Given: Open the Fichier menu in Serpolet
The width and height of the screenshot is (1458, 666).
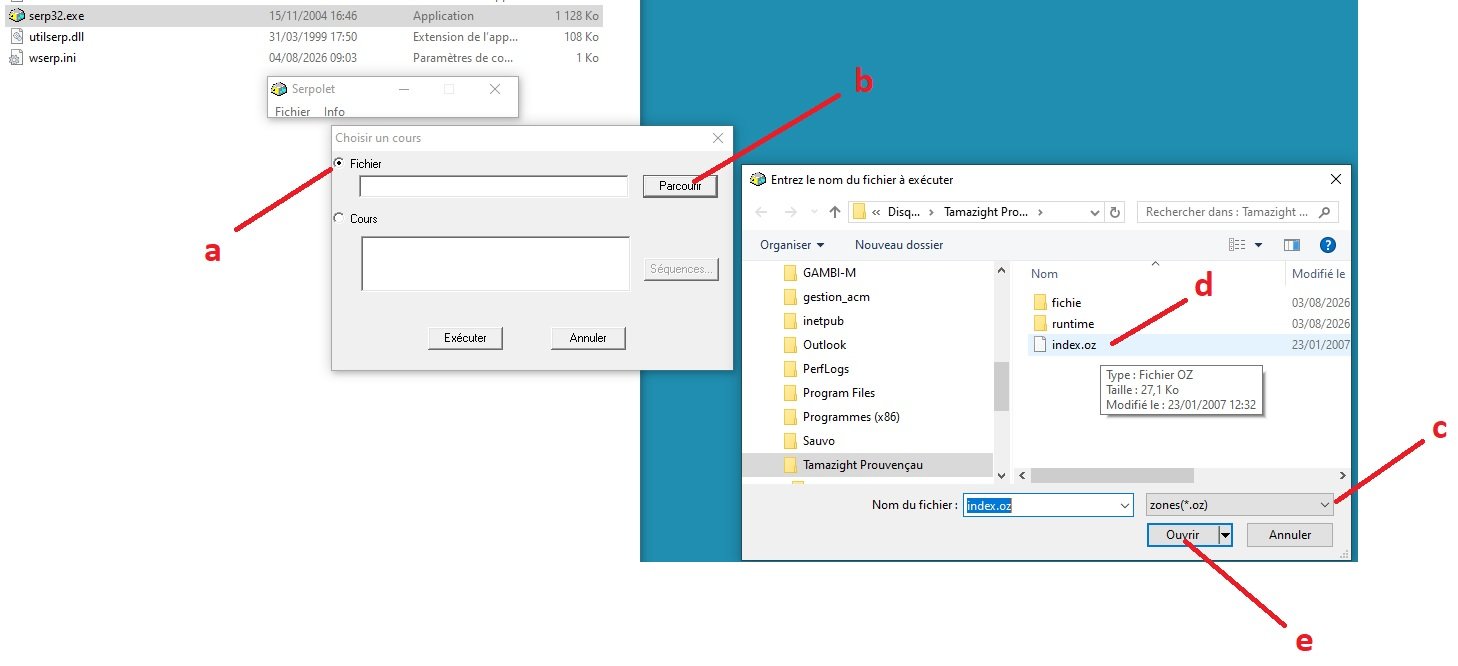Looking at the screenshot, I should click(x=293, y=112).
